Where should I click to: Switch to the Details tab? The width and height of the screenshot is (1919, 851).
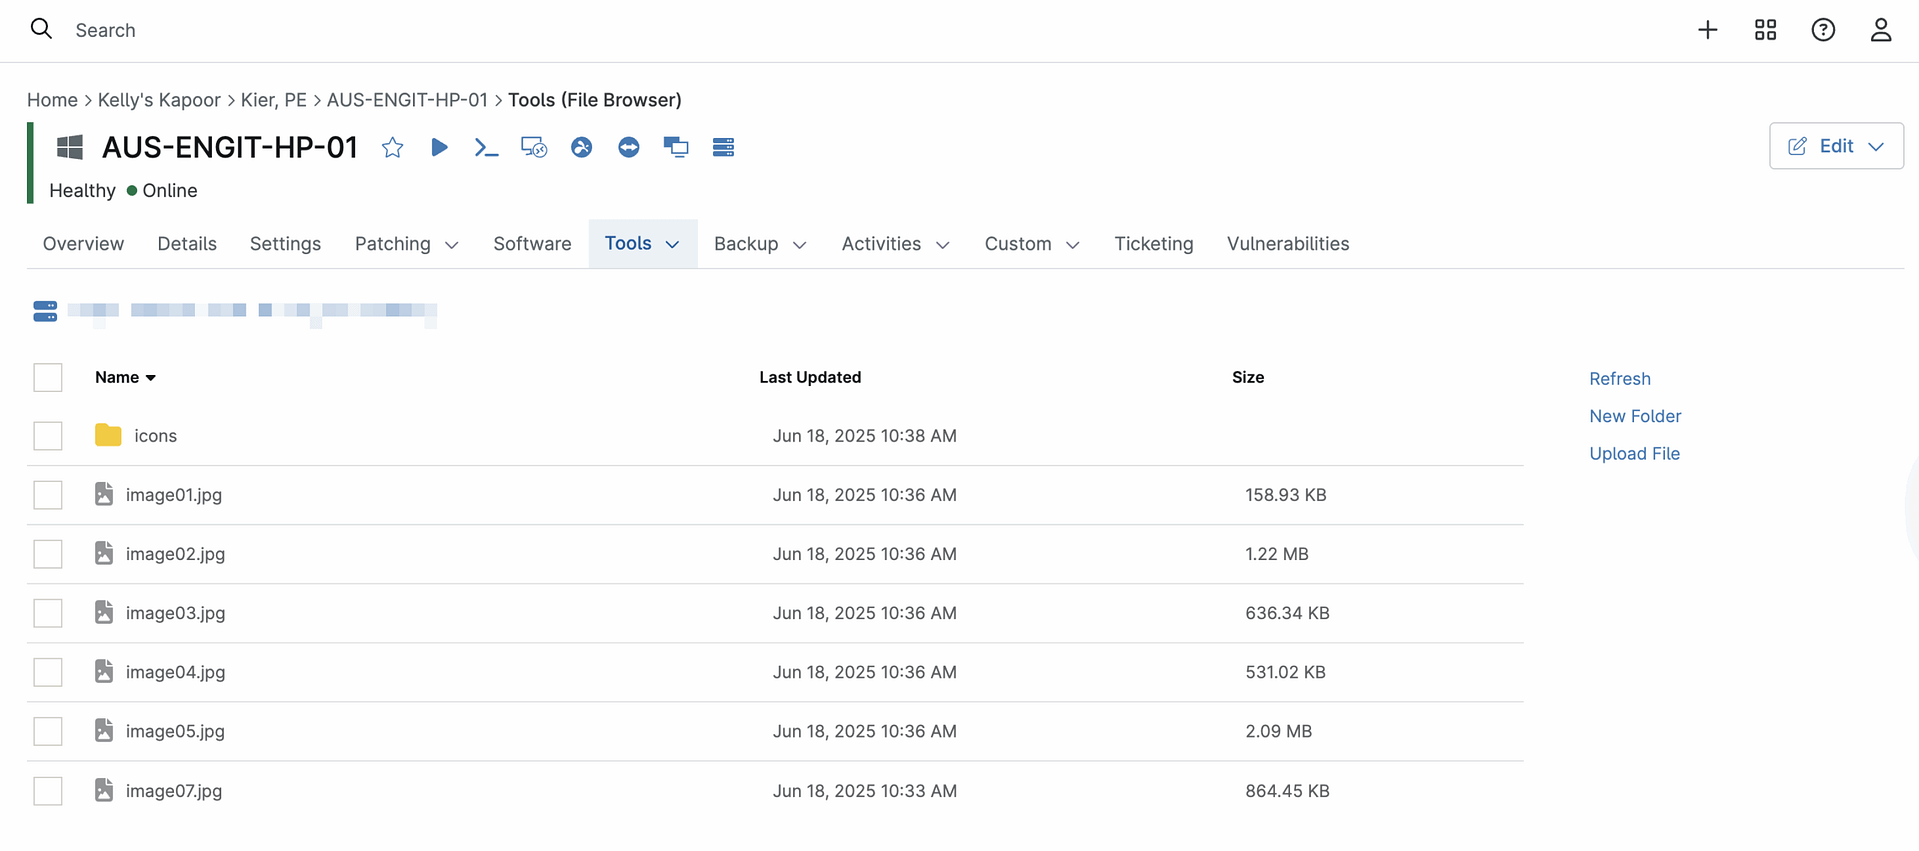click(187, 244)
